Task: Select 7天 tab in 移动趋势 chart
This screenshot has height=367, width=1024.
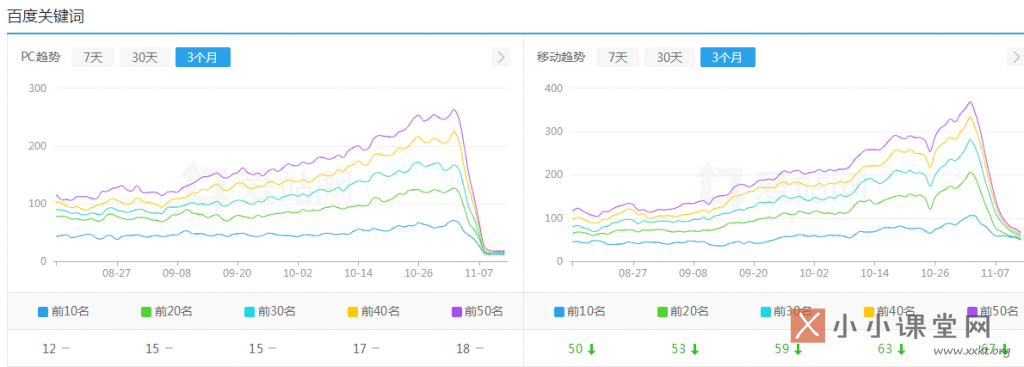Action: (x=618, y=57)
